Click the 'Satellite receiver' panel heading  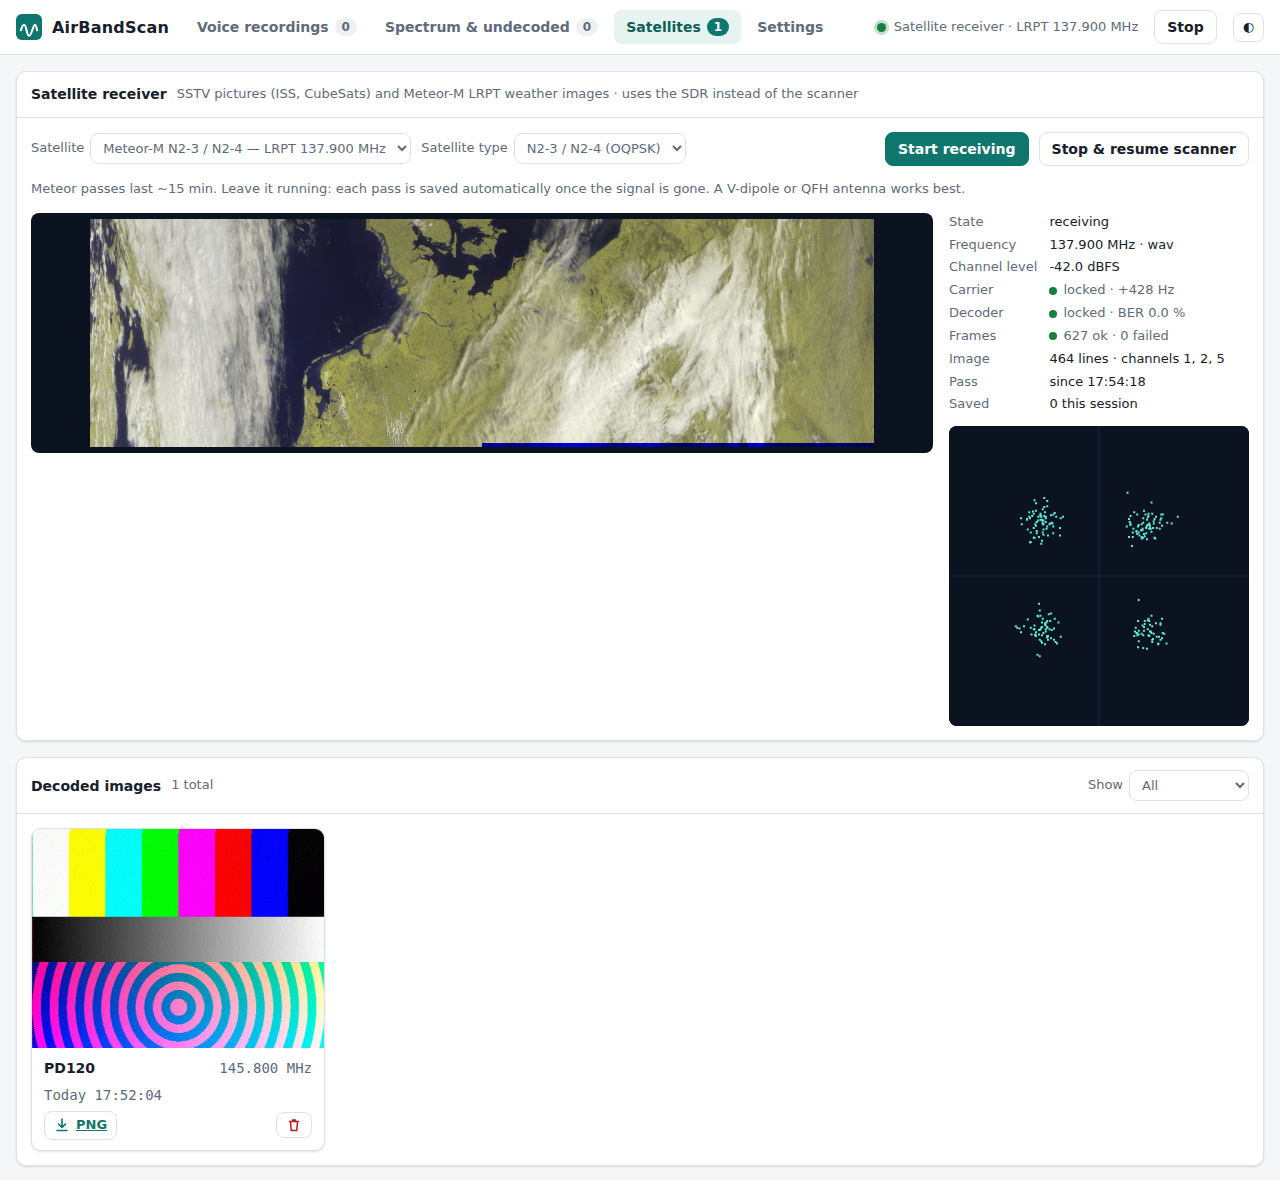[x=99, y=94]
